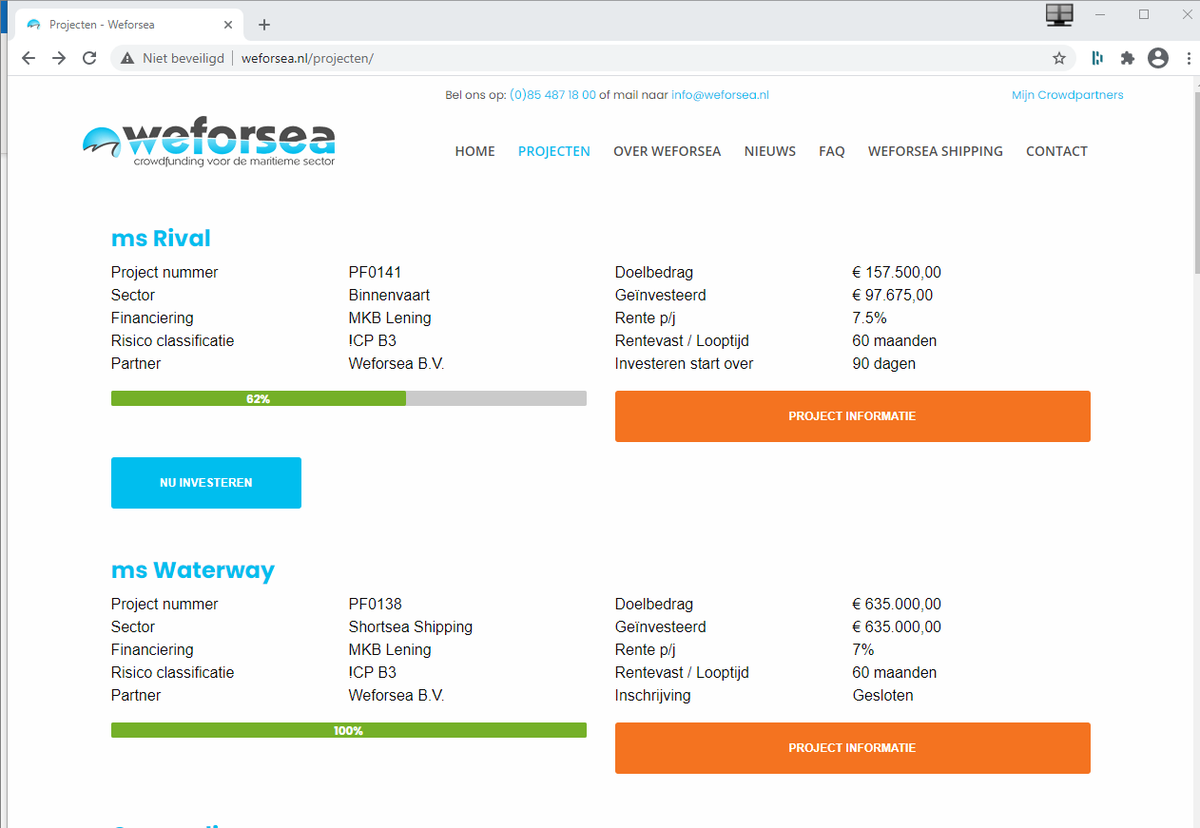The image size is (1200, 828).
Task: Click the phone number (0)85 487 18 00
Action: 553,95
